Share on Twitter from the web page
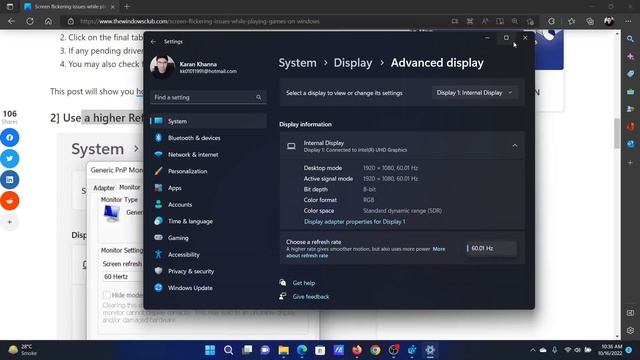Image resolution: width=640 pixels, height=360 pixels. (x=9, y=158)
